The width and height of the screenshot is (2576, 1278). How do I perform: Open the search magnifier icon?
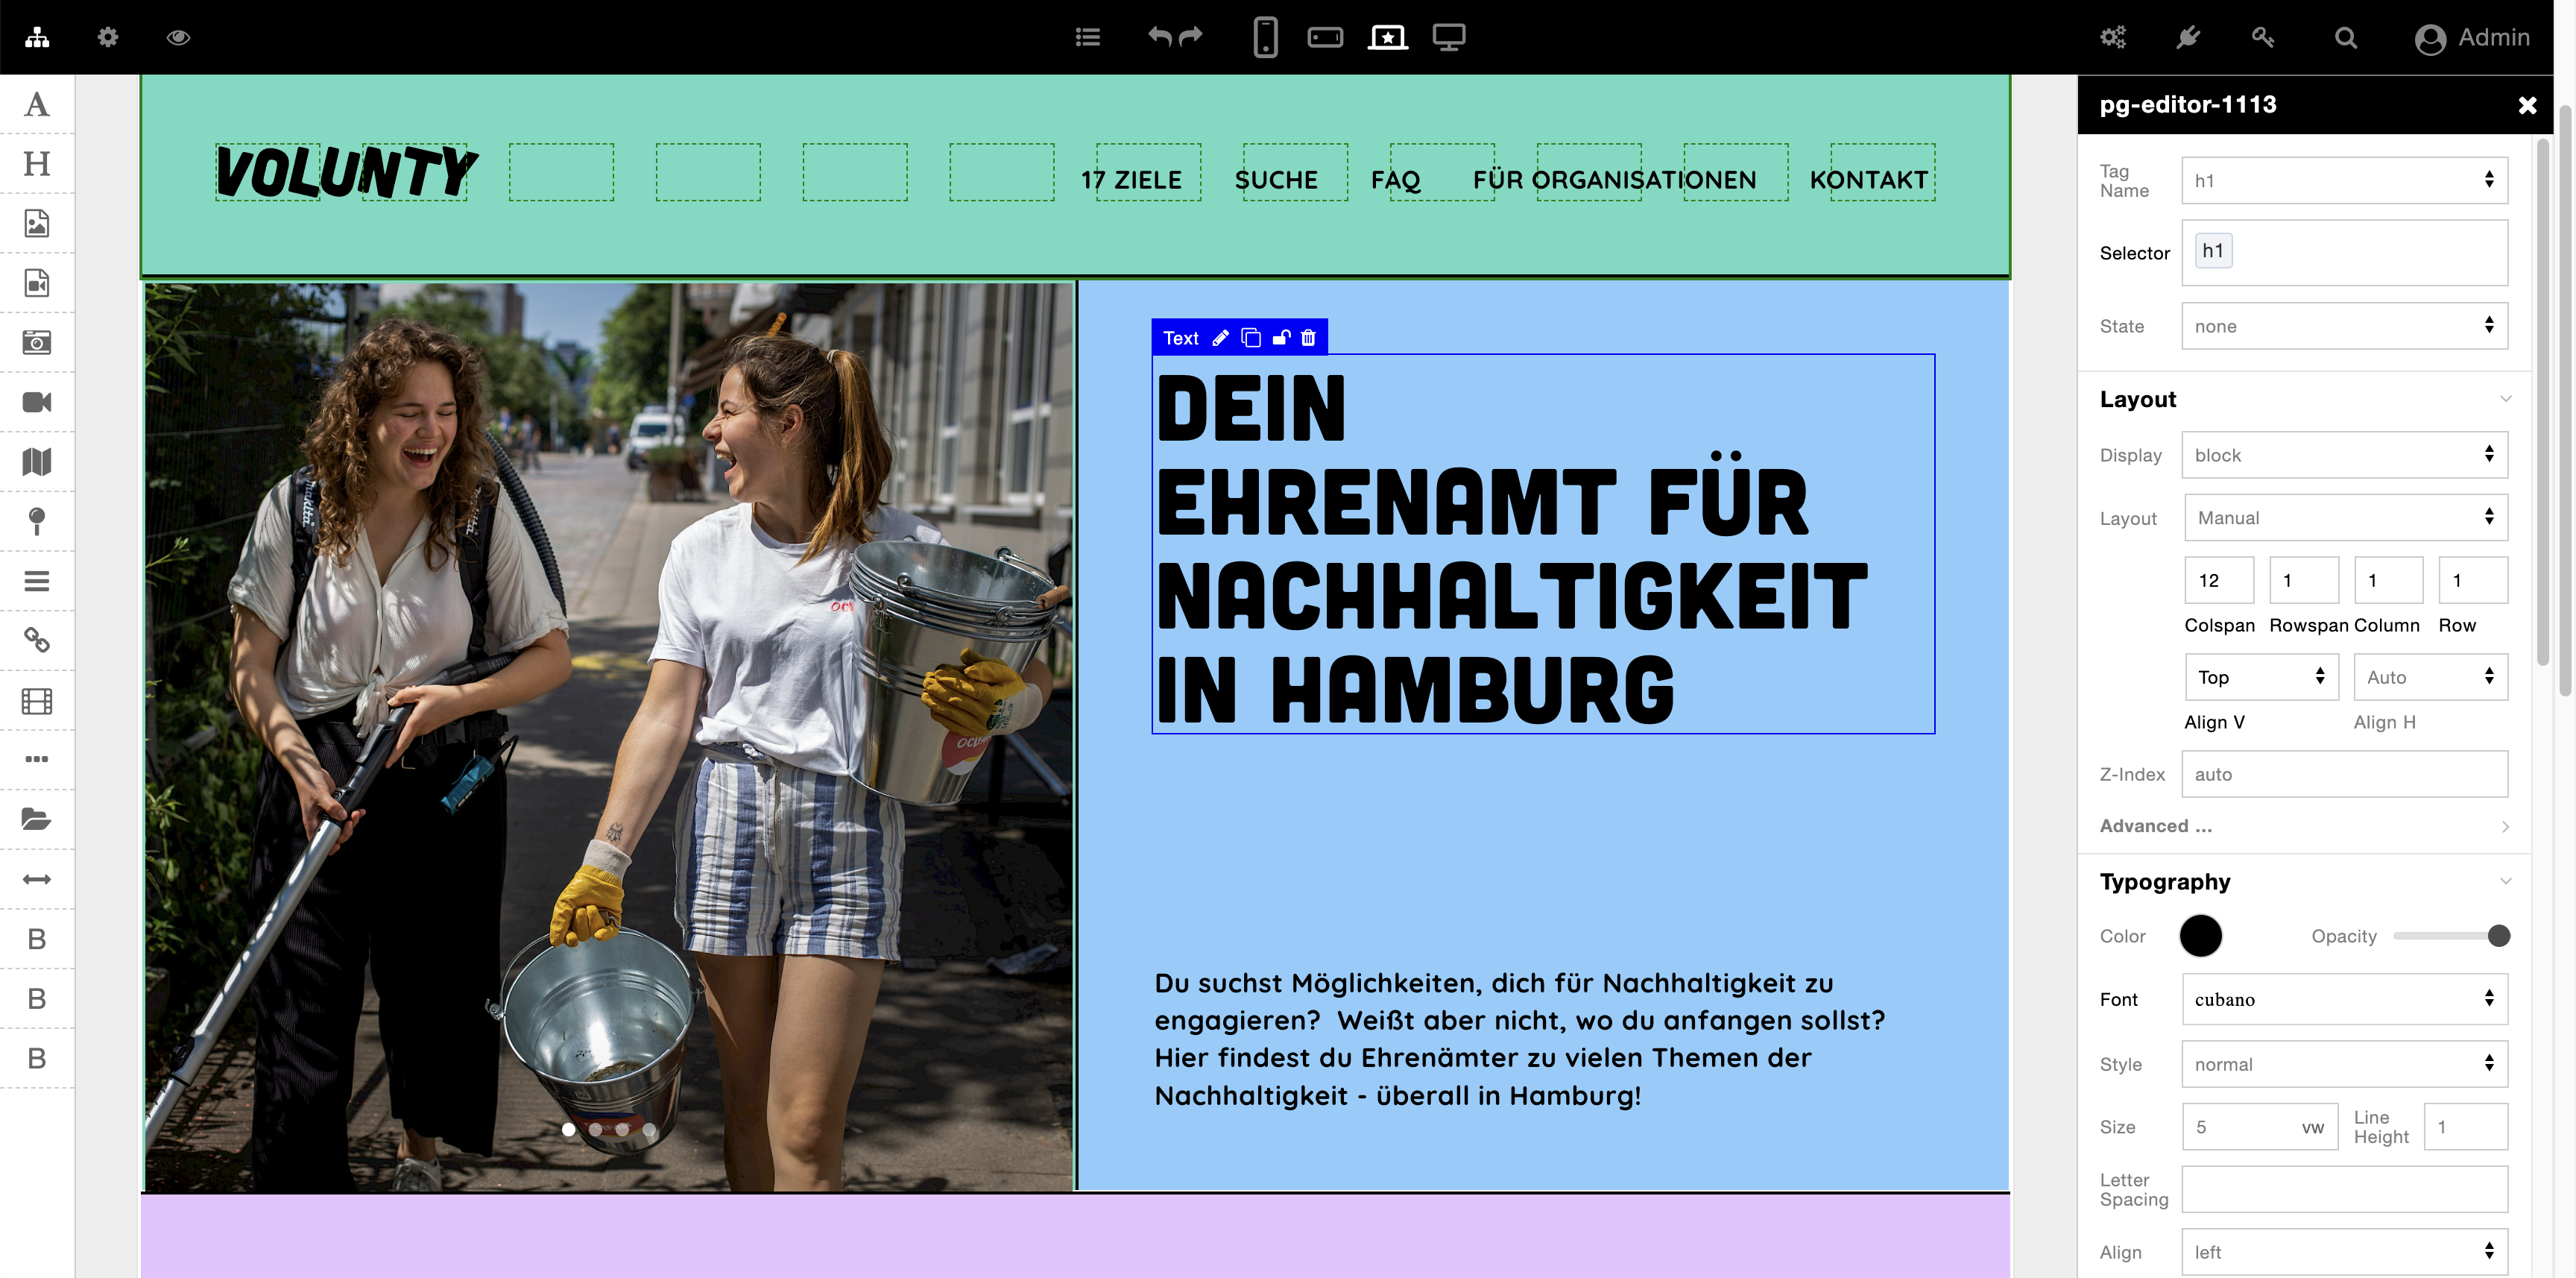(x=2346, y=37)
